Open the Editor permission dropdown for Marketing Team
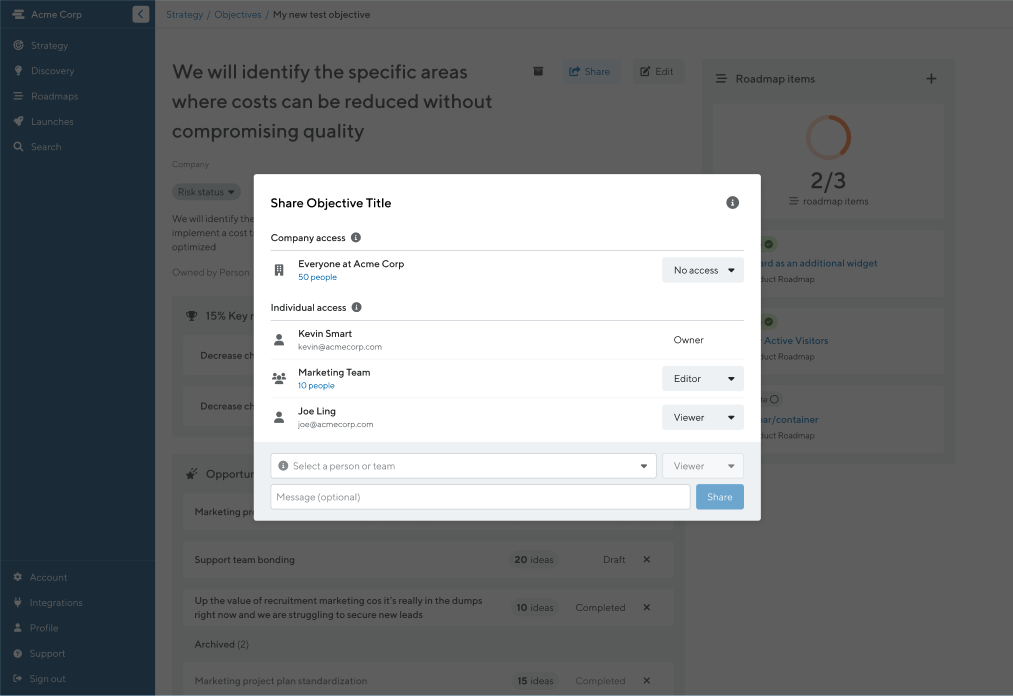 tap(702, 378)
